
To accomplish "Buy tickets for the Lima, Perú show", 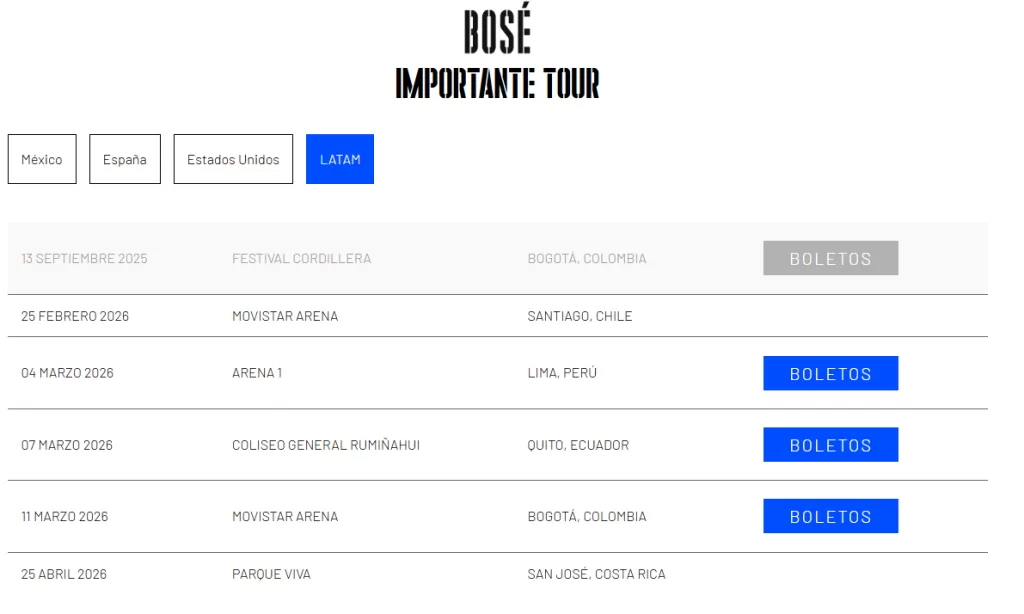I will click(x=830, y=373).
